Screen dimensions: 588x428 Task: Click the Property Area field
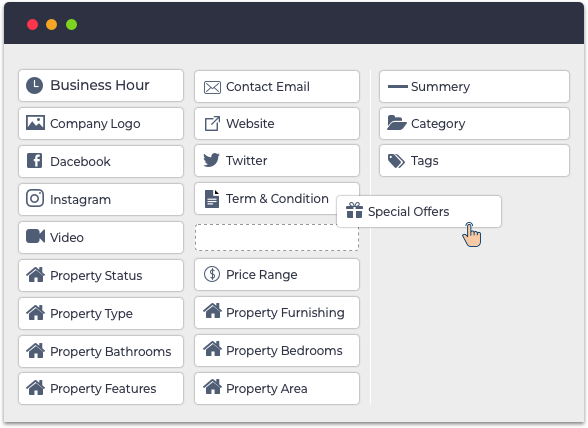[x=277, y=388]
